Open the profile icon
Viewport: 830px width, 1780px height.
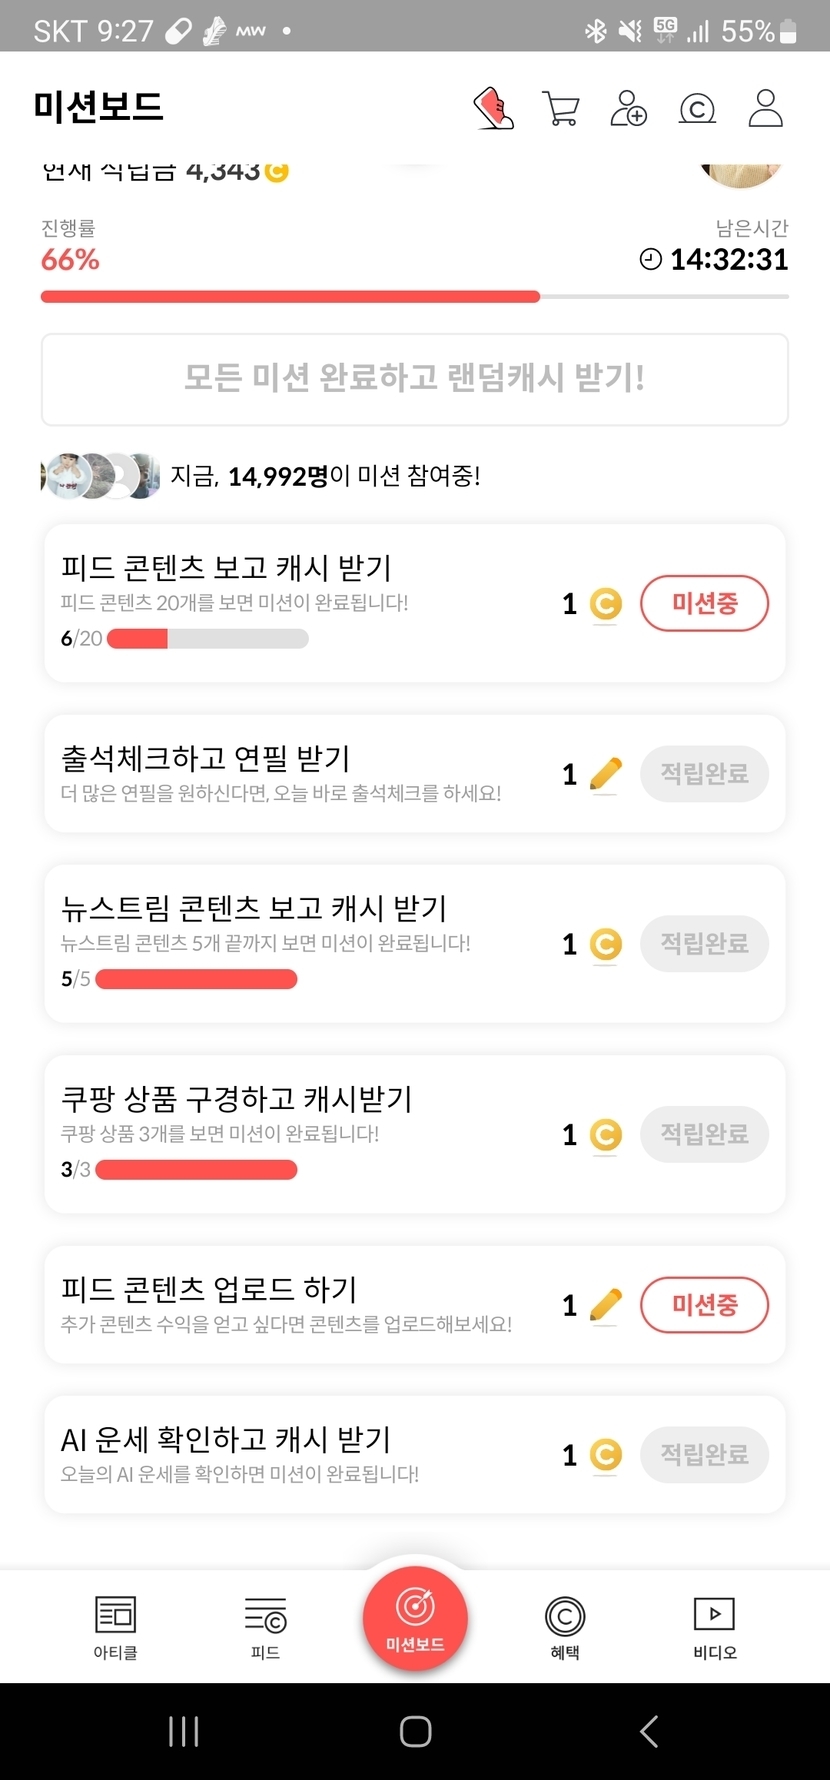tap(765, 108)
